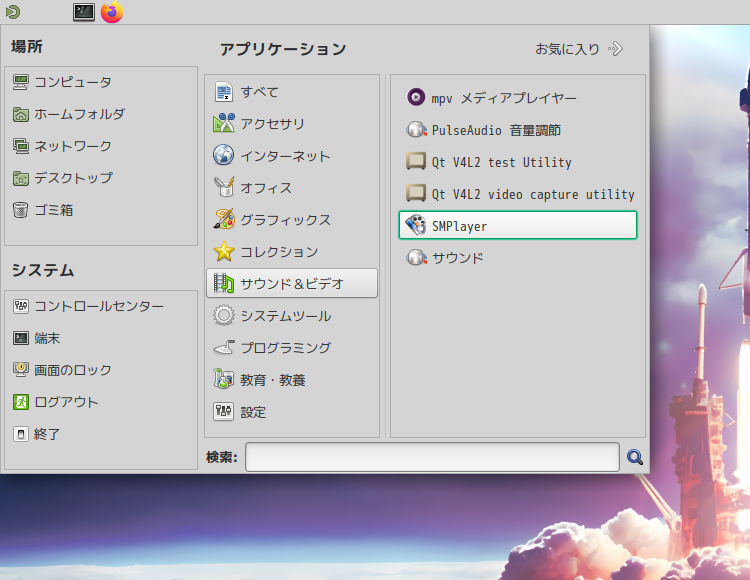The height and width of the screenshot is (580, 750).
Task: Switch to お気に入り favorites view
Action: [579, 49]
